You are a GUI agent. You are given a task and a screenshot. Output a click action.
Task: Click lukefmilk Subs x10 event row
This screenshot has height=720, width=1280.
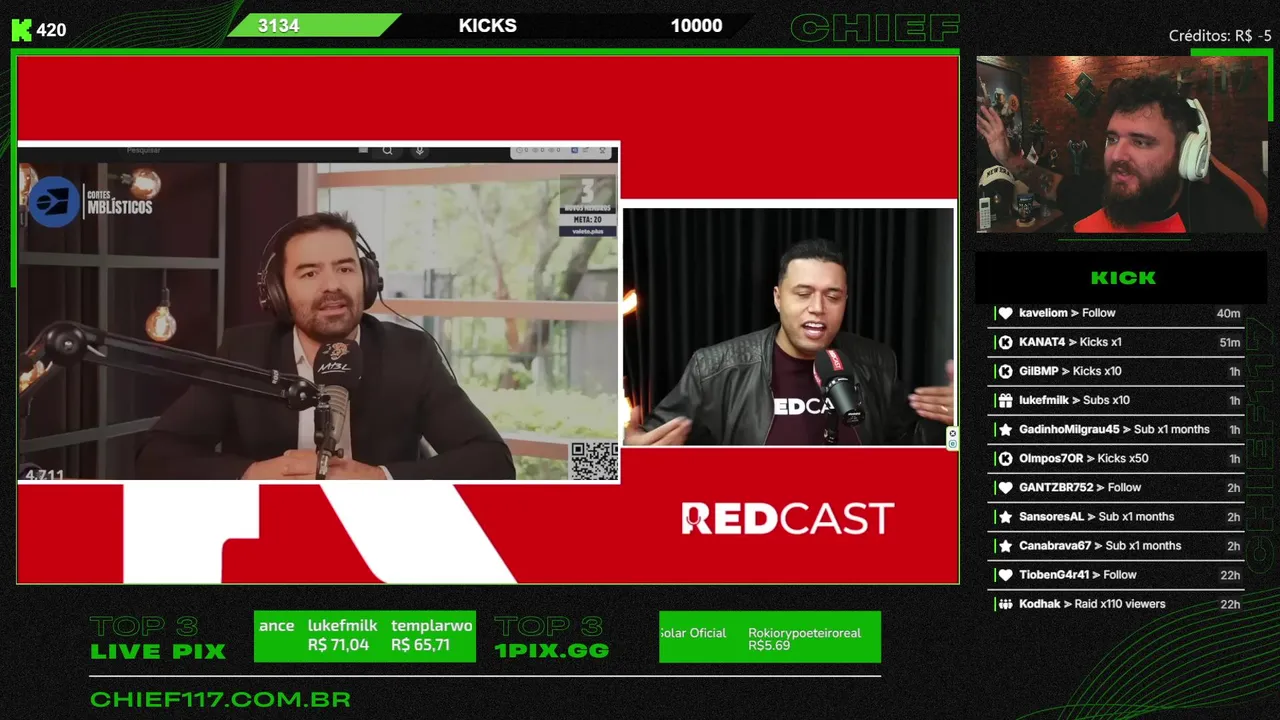pos(1117,400)
